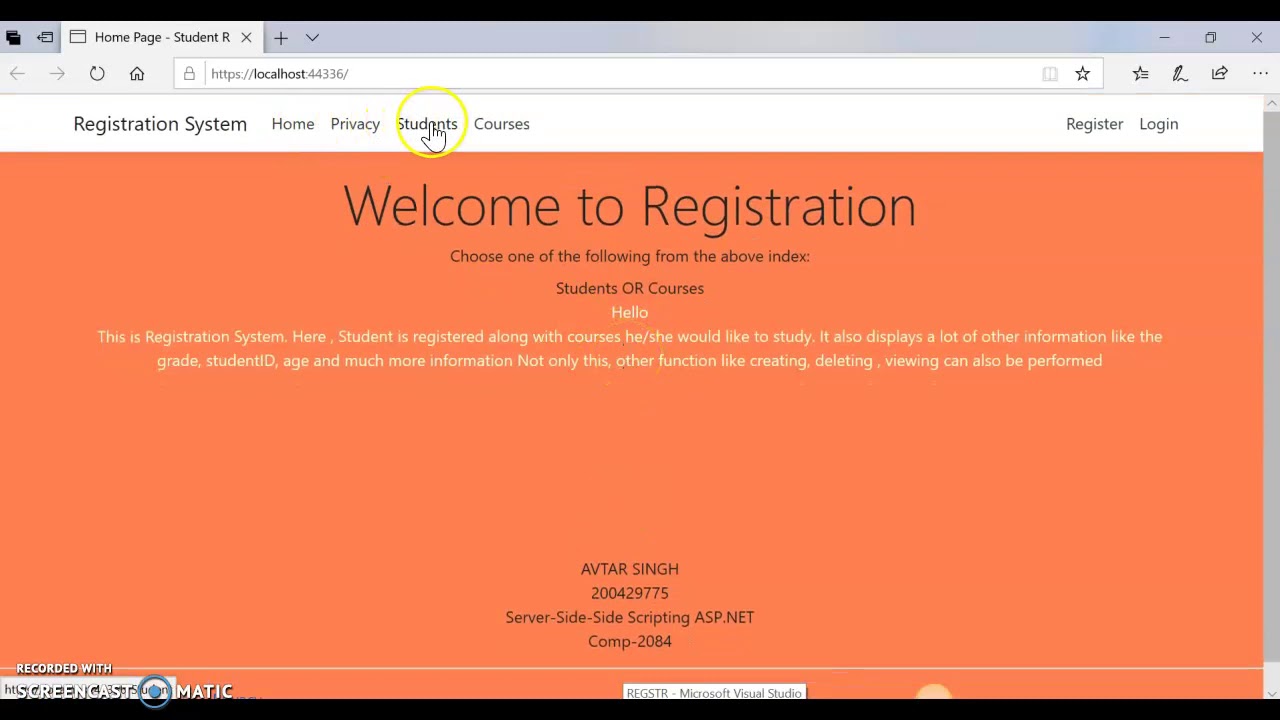
Task: Click the '200429775' student number
Action: (630, 593)
